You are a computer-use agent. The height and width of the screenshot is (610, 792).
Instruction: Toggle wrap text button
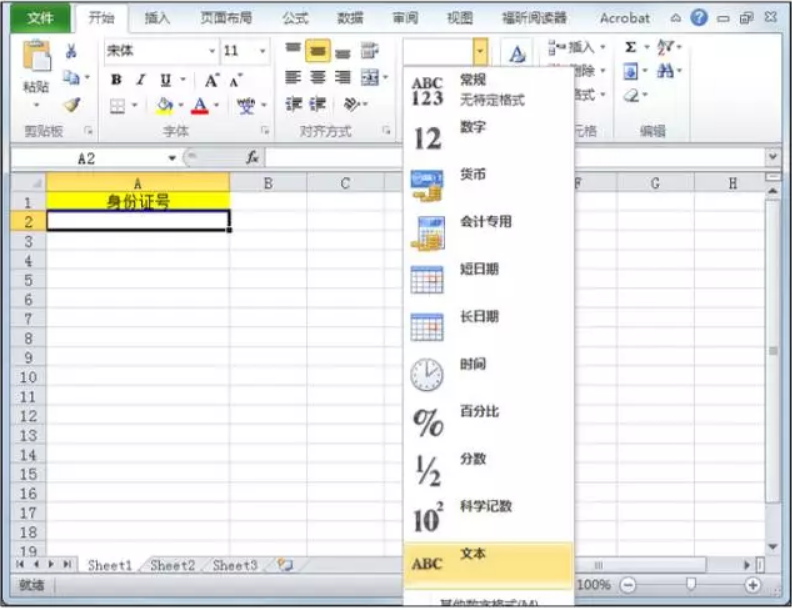[x=369, y=50]
